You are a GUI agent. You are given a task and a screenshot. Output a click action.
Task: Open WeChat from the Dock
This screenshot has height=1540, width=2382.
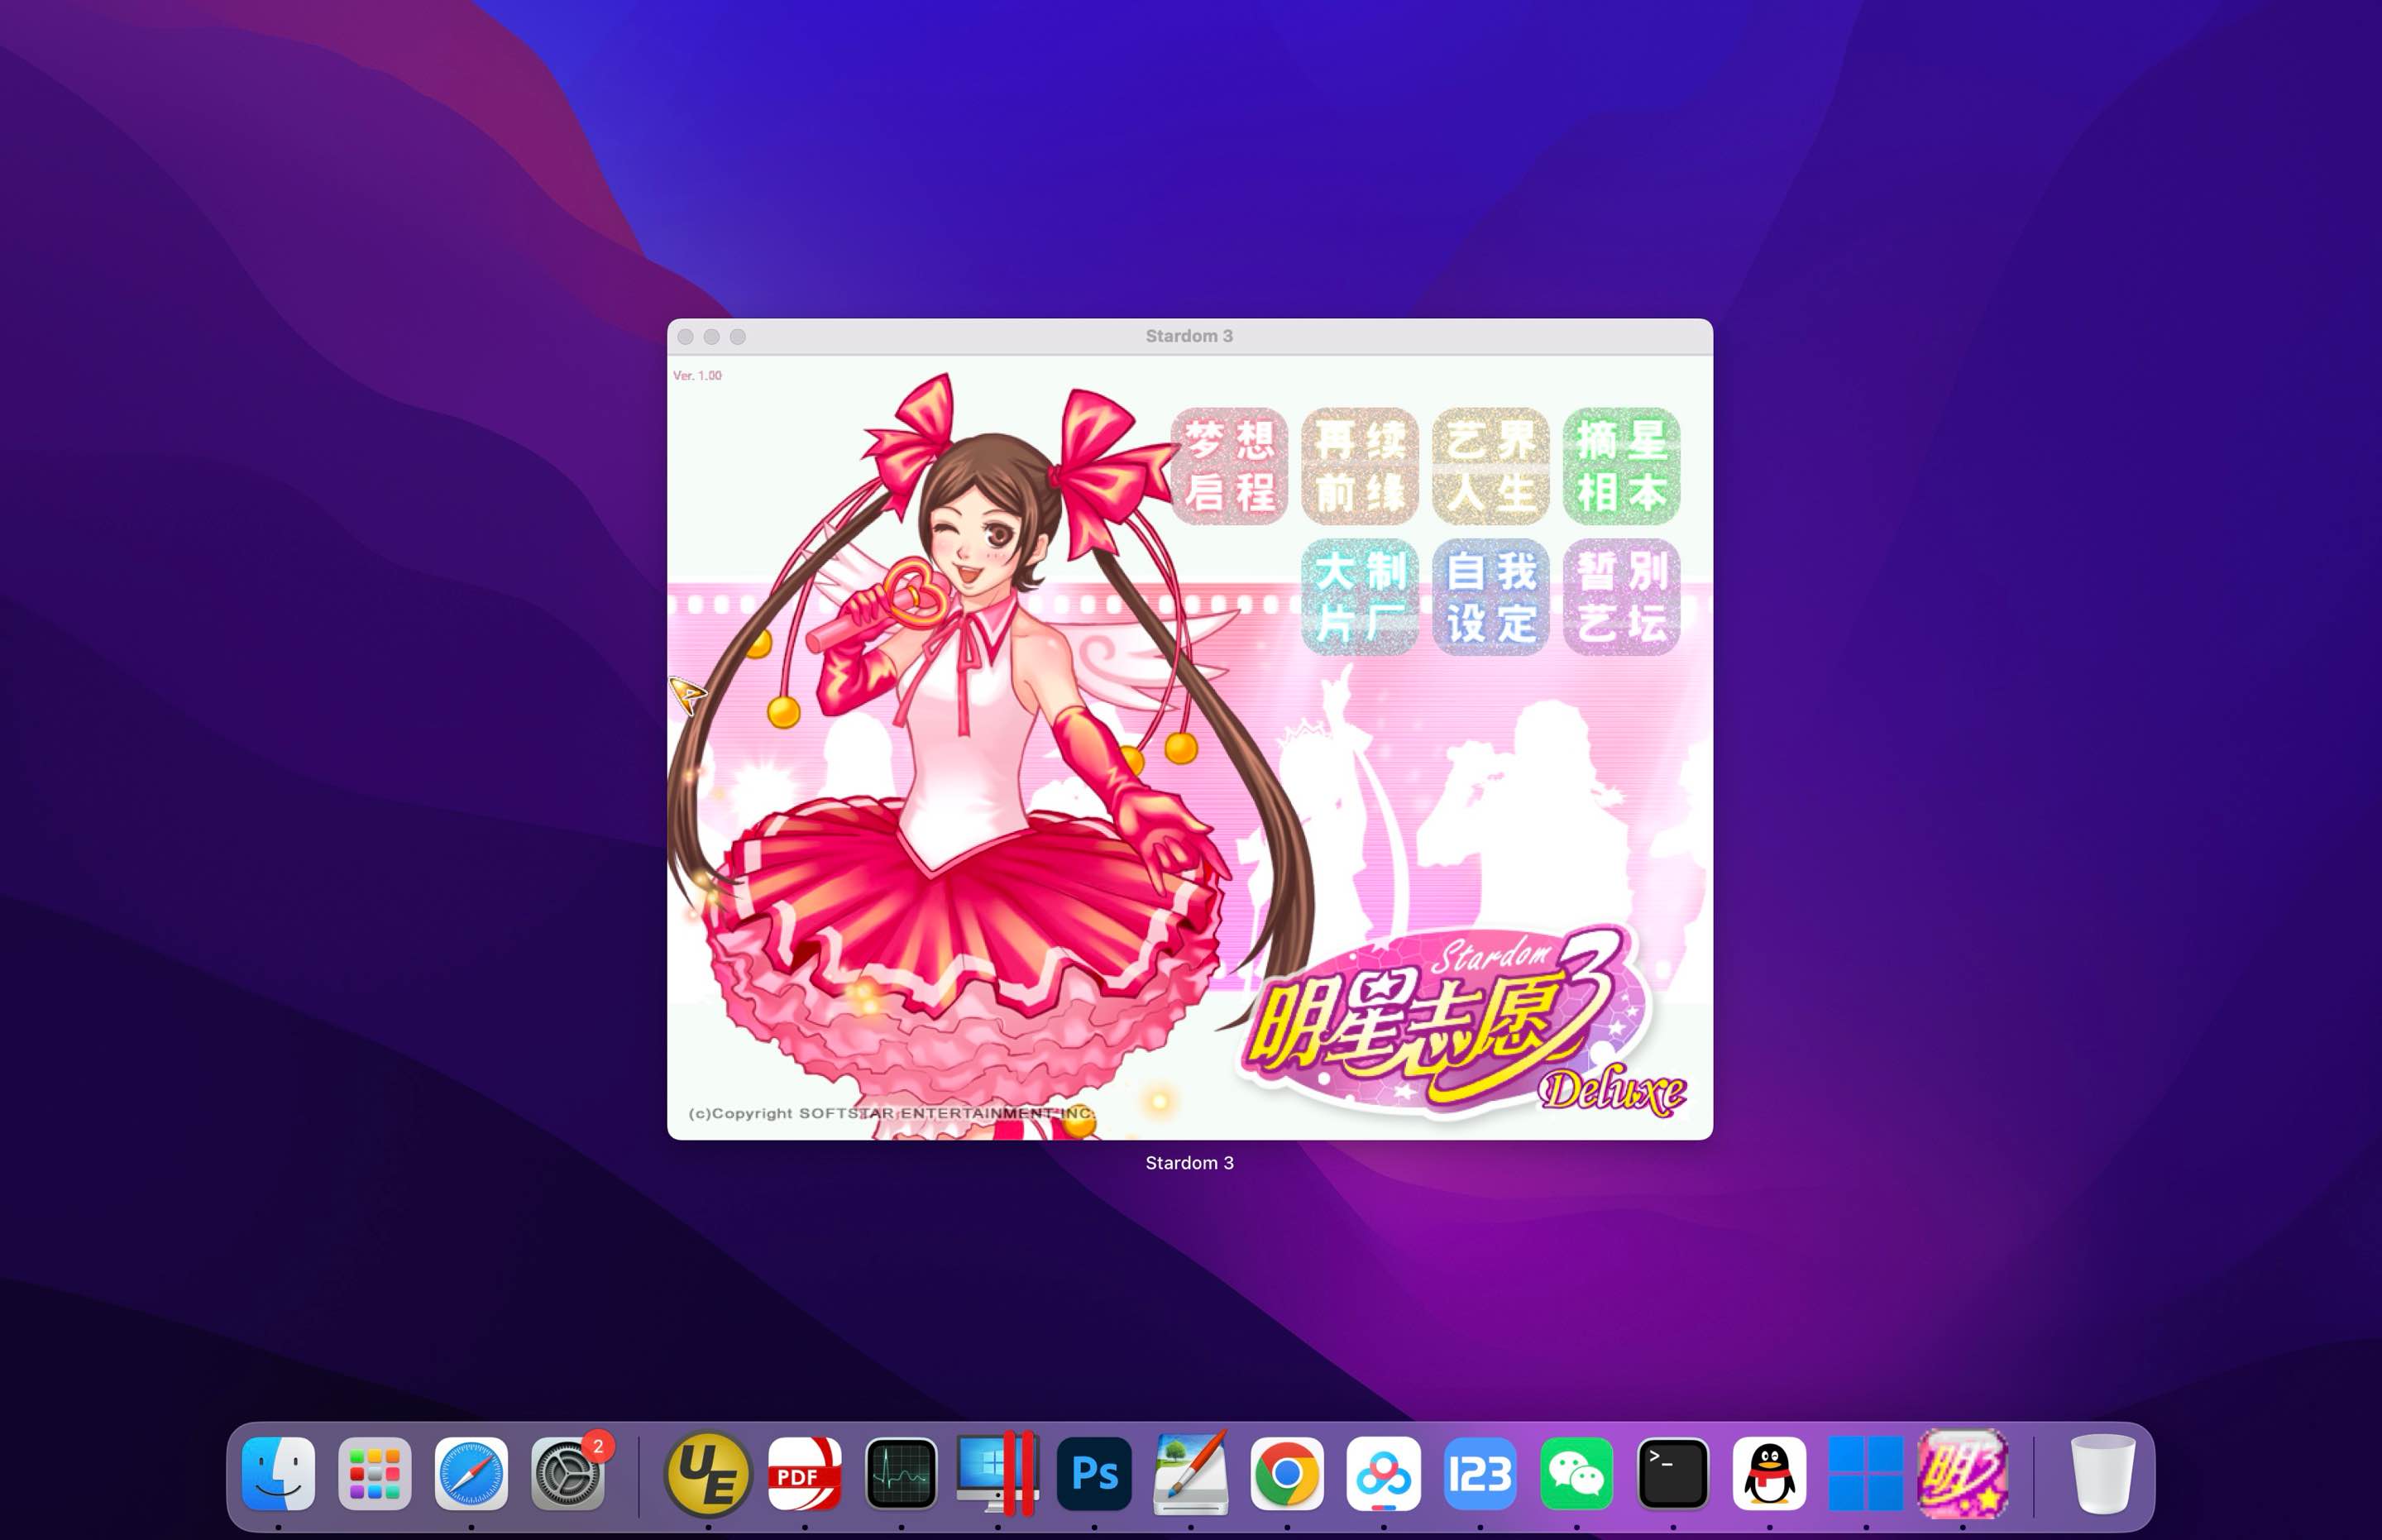tap(1576, 1474)
